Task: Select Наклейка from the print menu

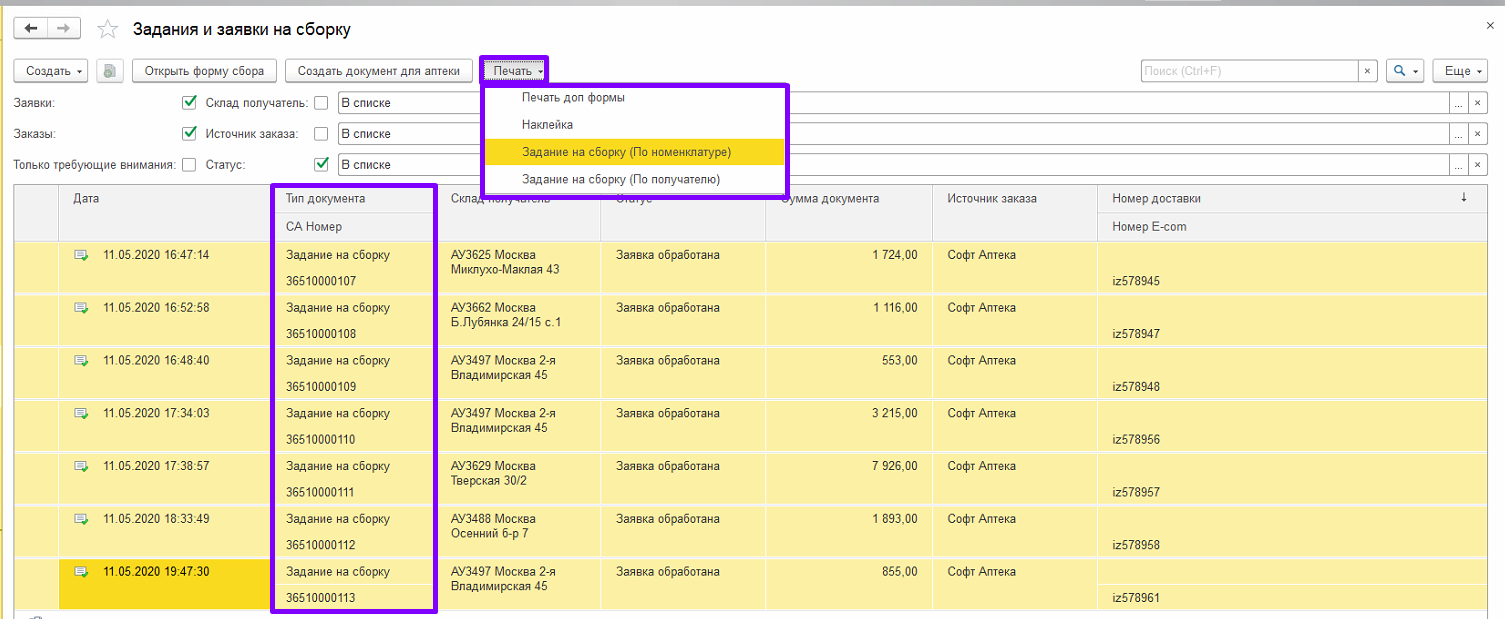Action: [x=547, y=125]
